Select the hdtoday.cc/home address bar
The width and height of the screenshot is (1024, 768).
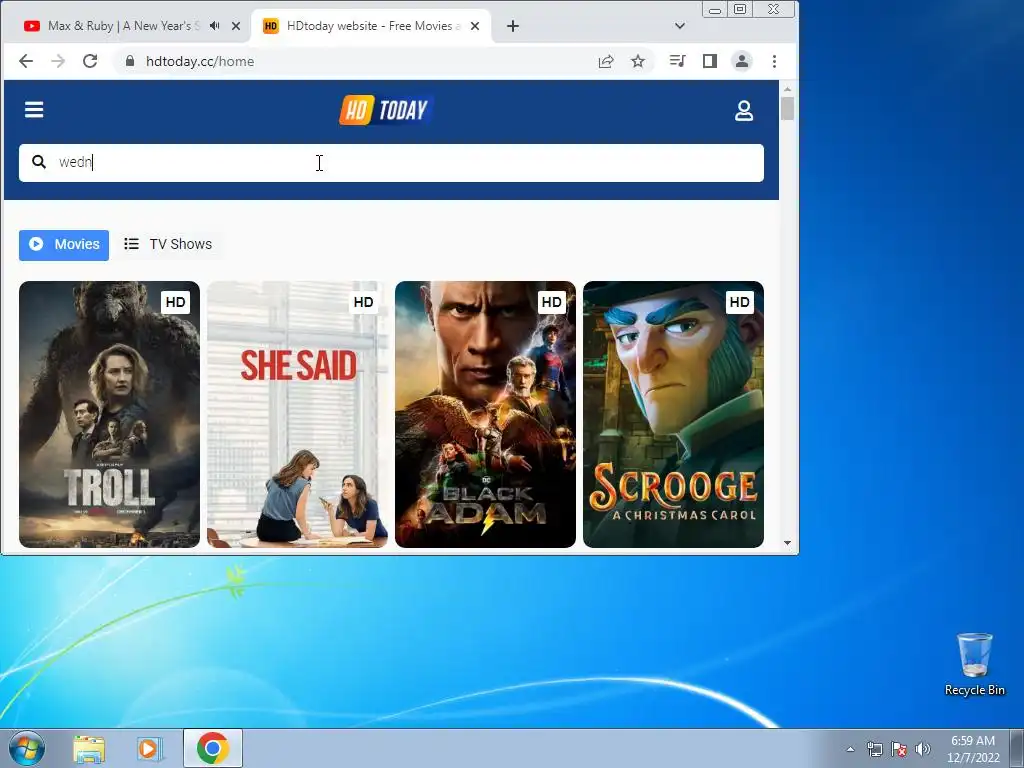pyautogui.click(x=200, y=61)
